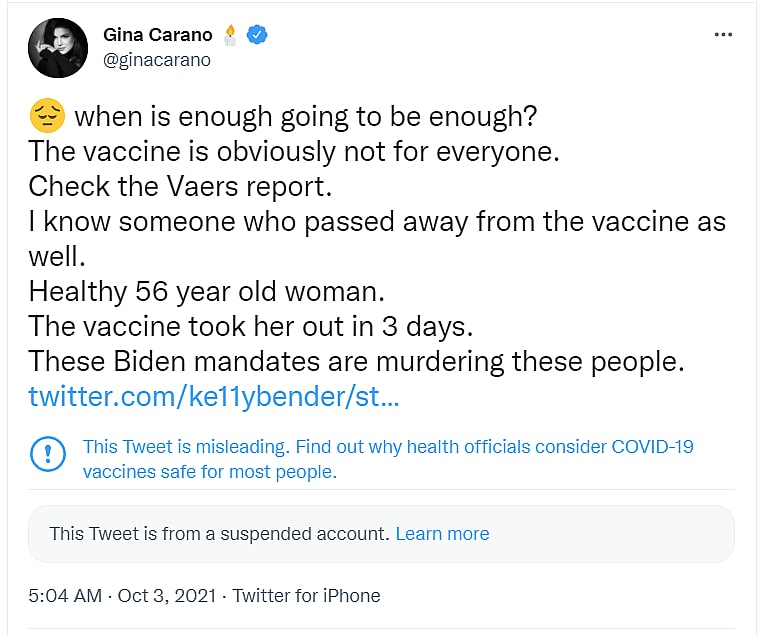Click the 'Twitter for iPhone' source label
The width and height of the screenshot is (759, 636).
click(x=306, y=595)
